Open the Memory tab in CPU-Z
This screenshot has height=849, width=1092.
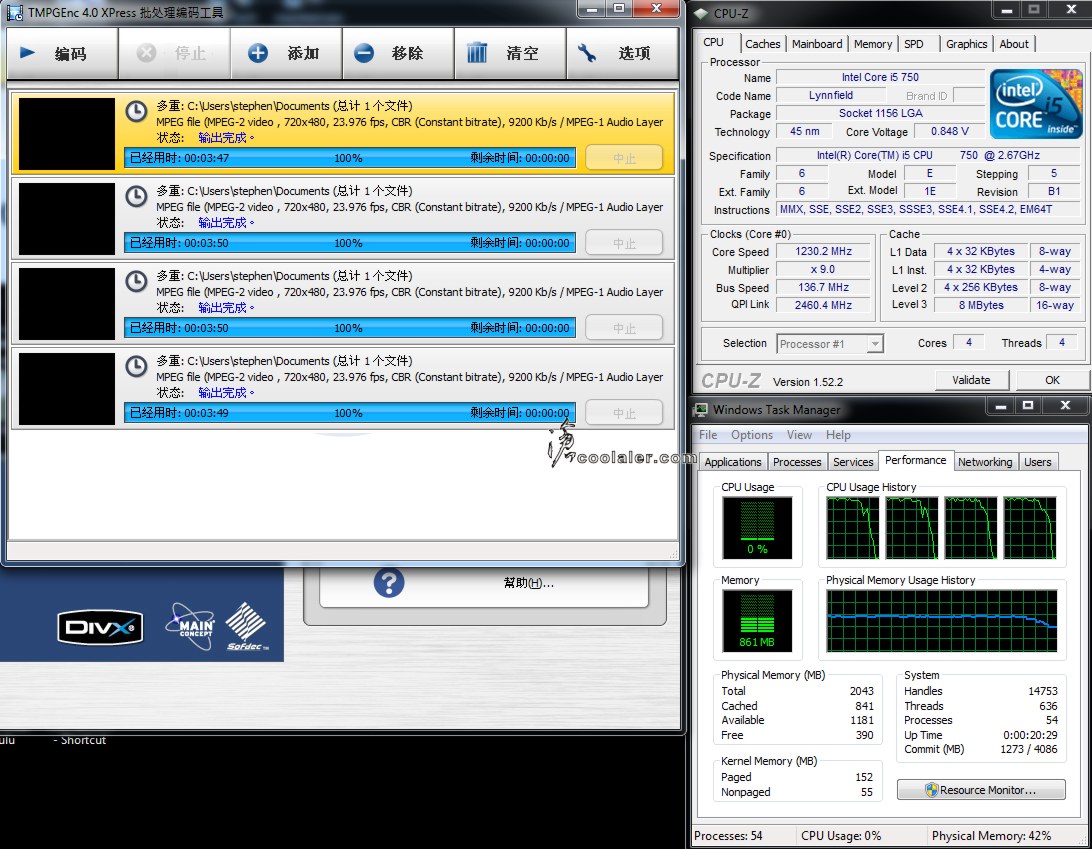point(873,44)
